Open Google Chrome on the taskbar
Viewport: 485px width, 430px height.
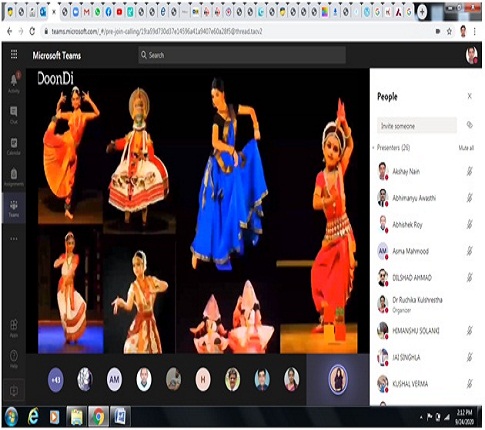pos(98,417)
